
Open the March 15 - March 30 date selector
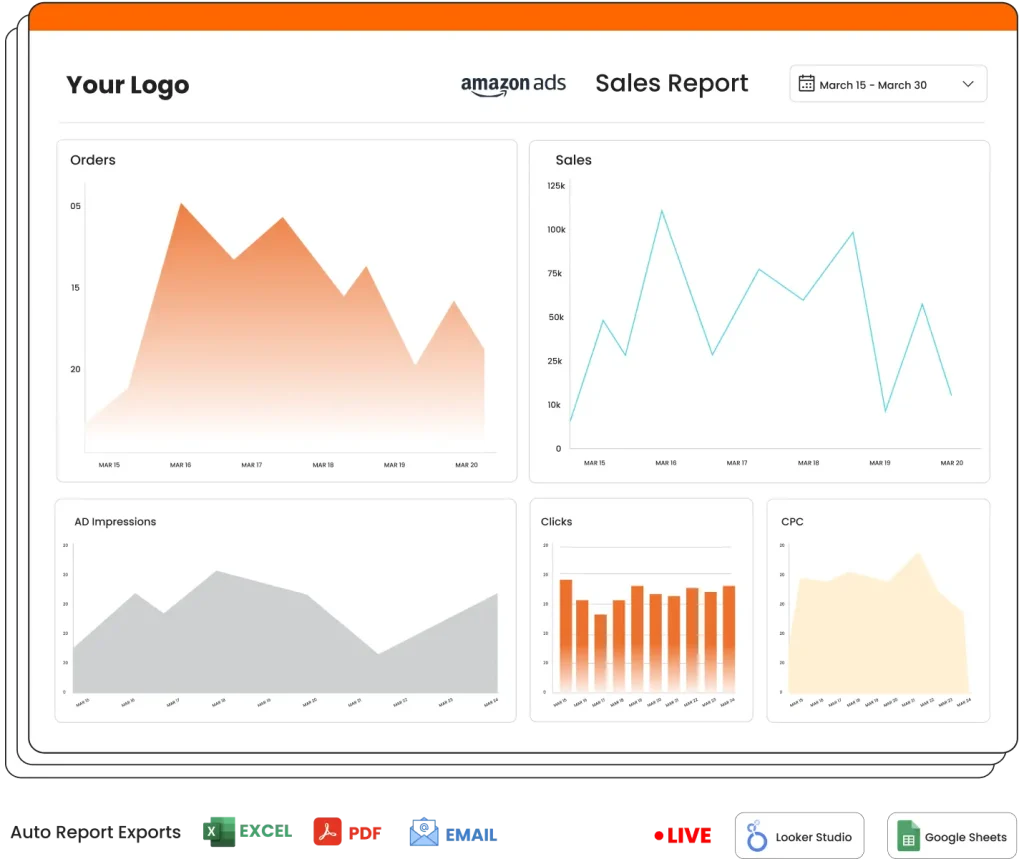click(872, 85)
